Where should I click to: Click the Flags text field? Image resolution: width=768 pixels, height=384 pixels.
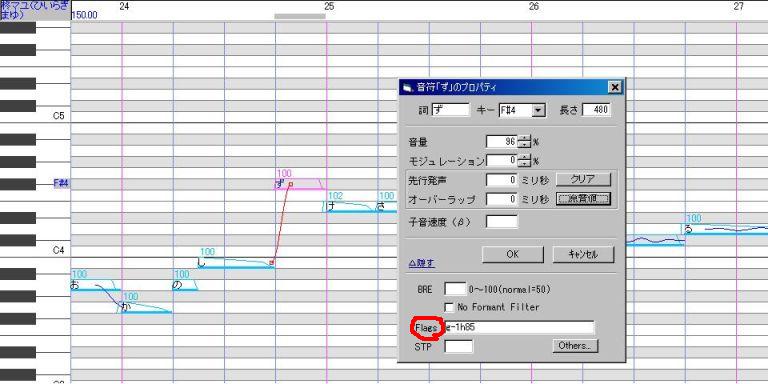coord(519,327)
